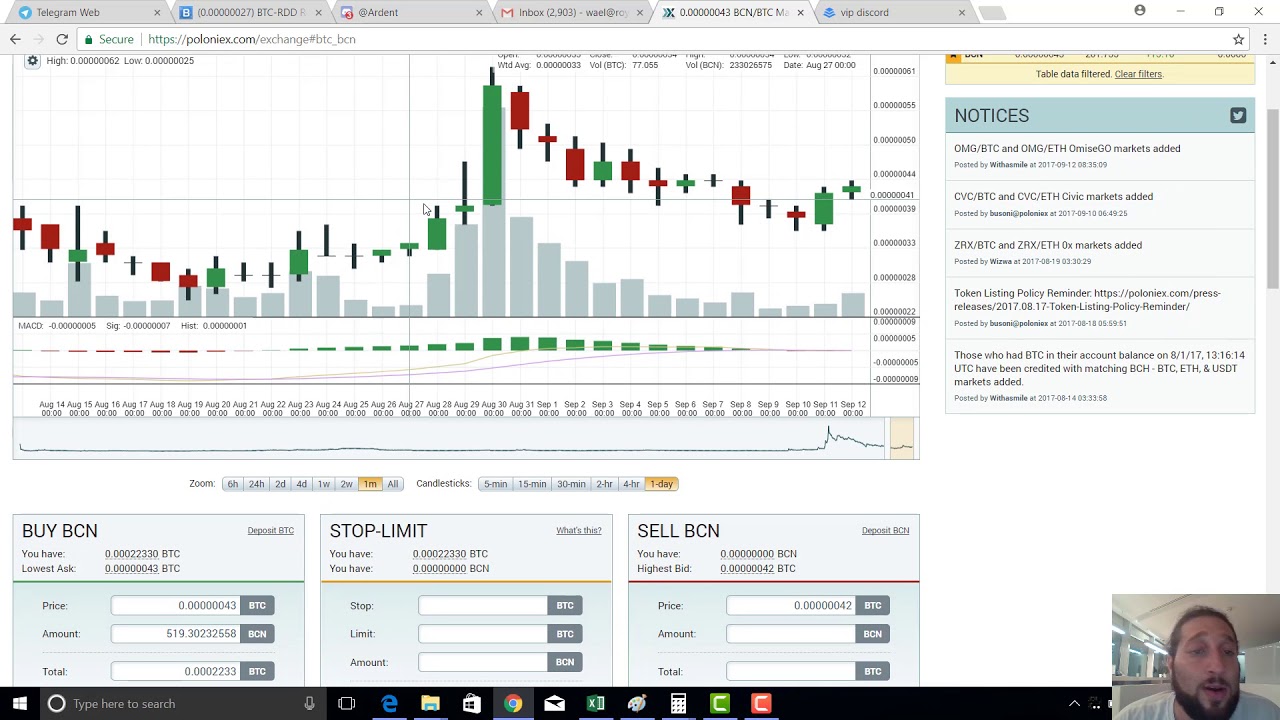
Task: Open Calculator from taskbar
Action: coord(678,703)
